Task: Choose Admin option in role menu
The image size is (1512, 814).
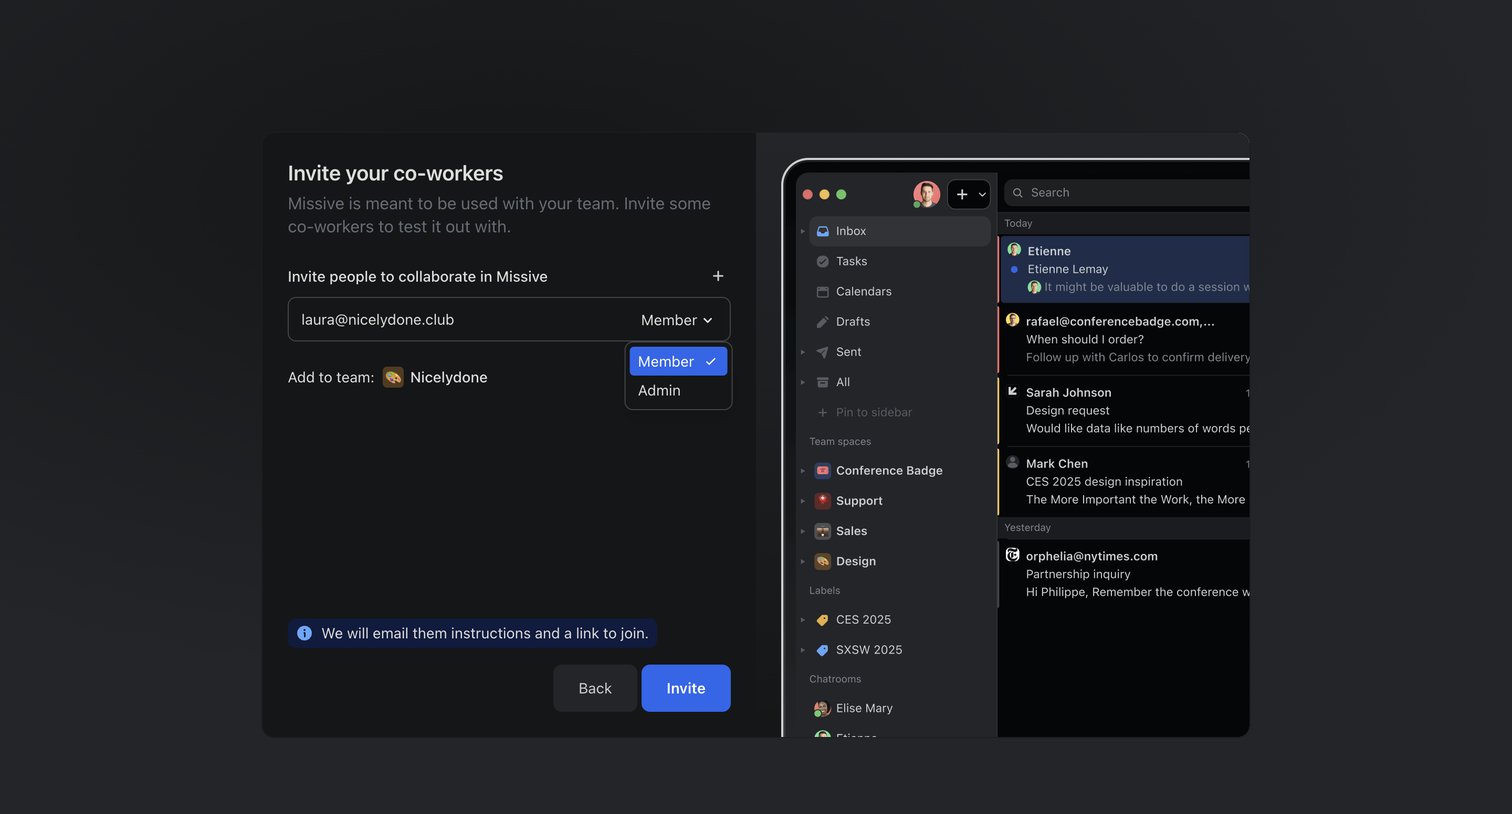Action: pyautogui.click(x=678, y=390)
